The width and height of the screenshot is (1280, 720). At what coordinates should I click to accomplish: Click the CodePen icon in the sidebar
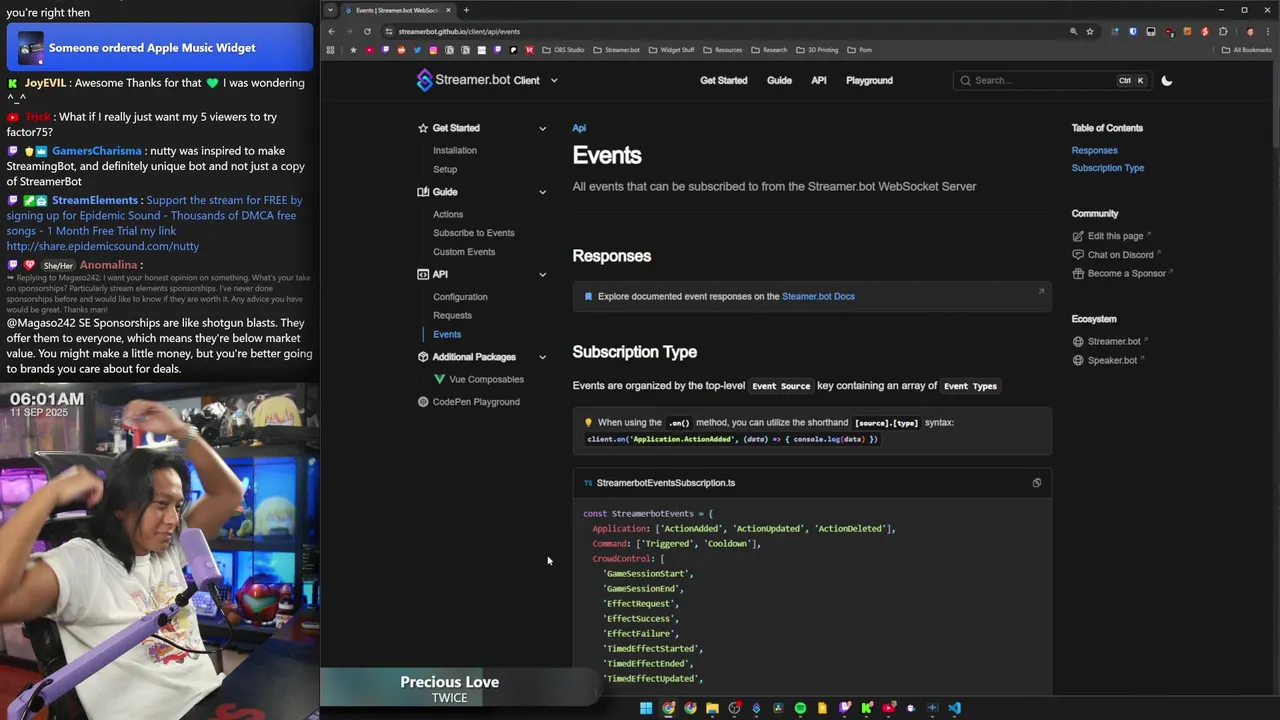pyautogui.click(x=423, y=402)
